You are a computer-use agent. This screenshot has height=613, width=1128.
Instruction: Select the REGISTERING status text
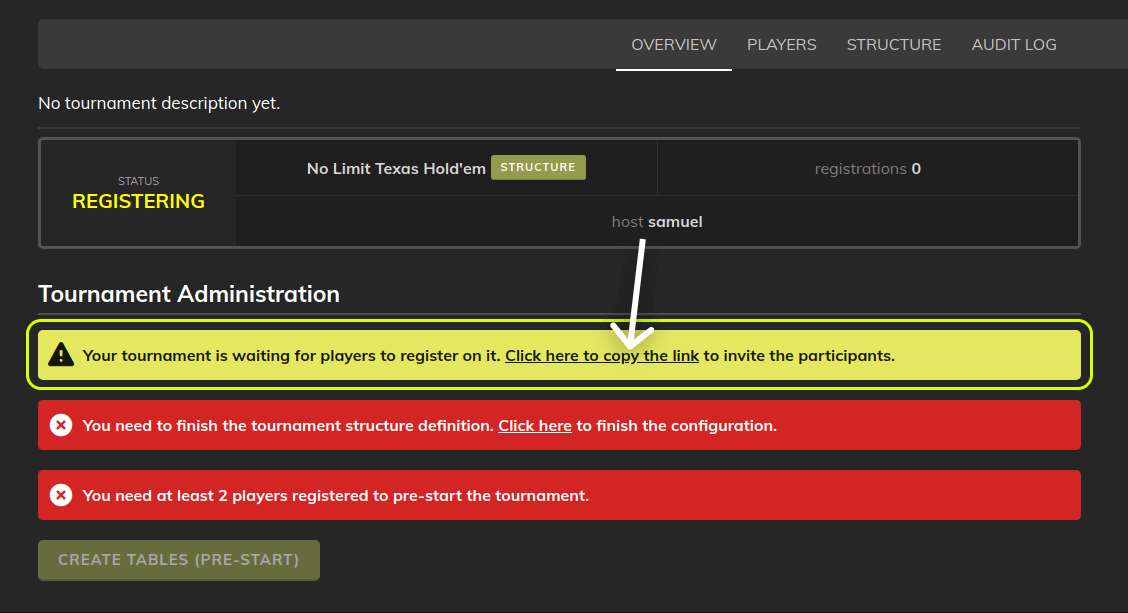[138, 201]
